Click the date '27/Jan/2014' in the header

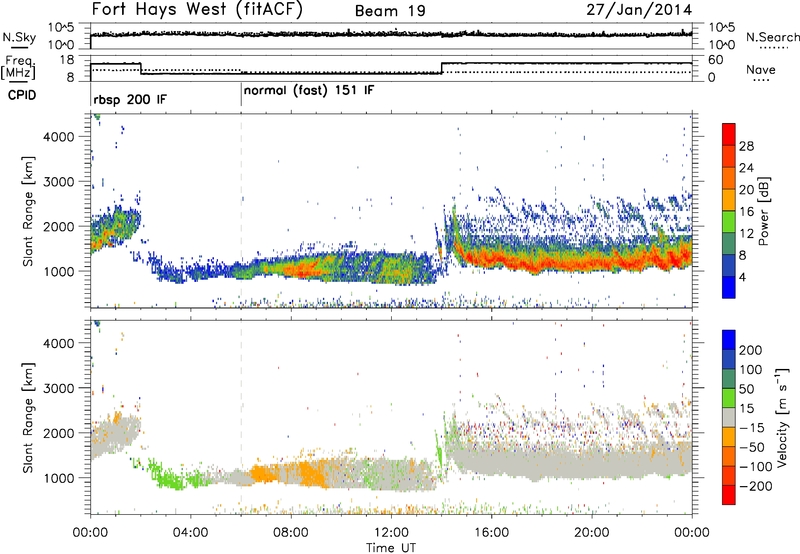(x=639, y=9)
